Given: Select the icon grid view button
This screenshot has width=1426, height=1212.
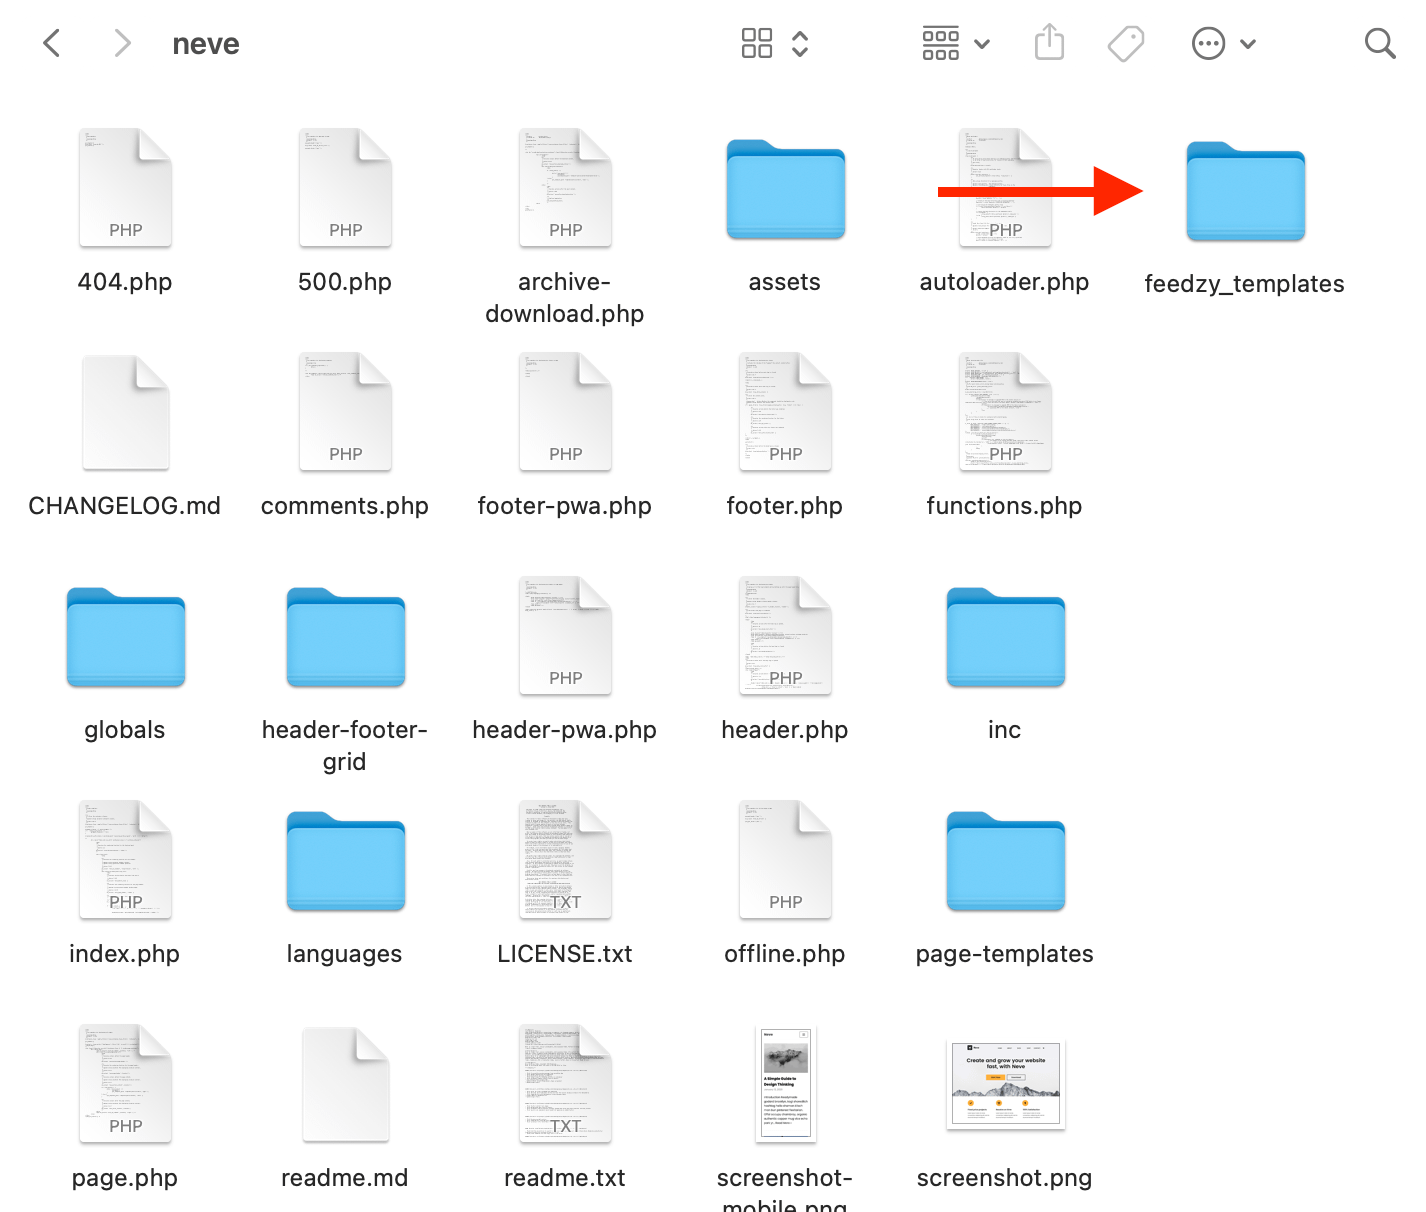Looking at the screenshot, I should [x=757, y=43].
